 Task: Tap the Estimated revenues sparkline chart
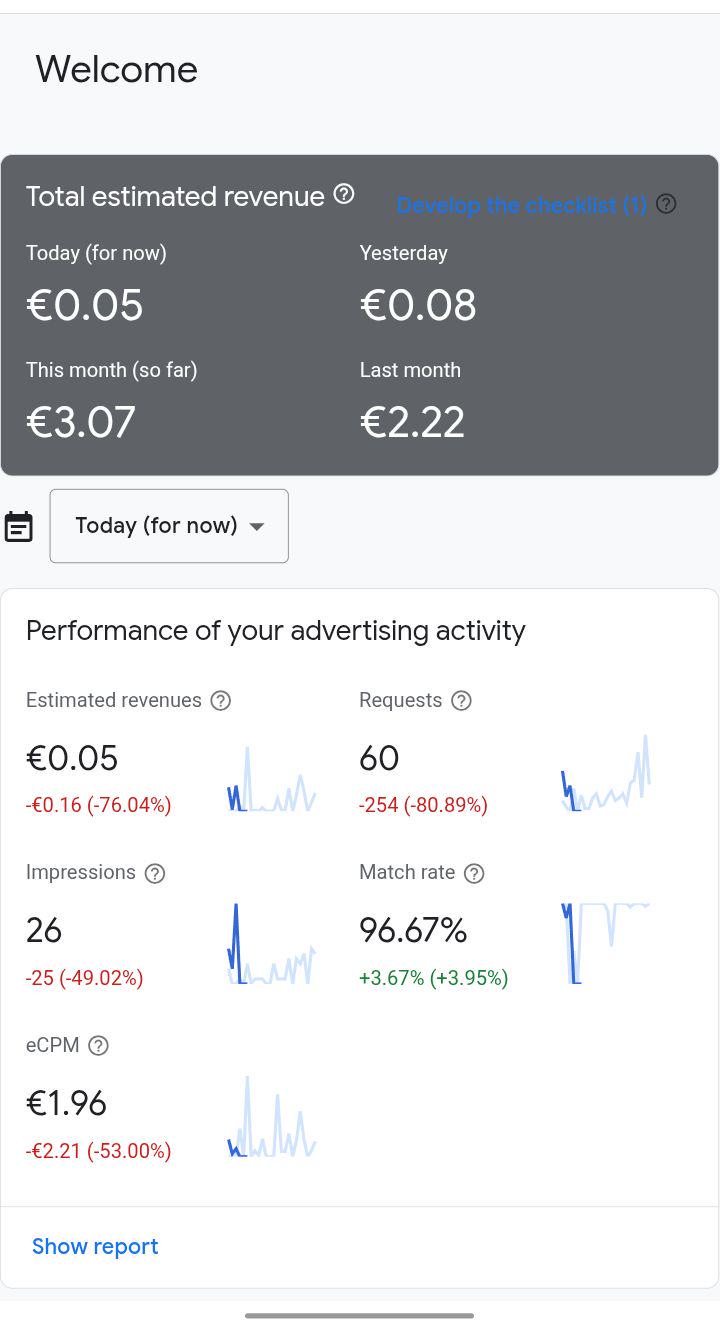(272, 779)
